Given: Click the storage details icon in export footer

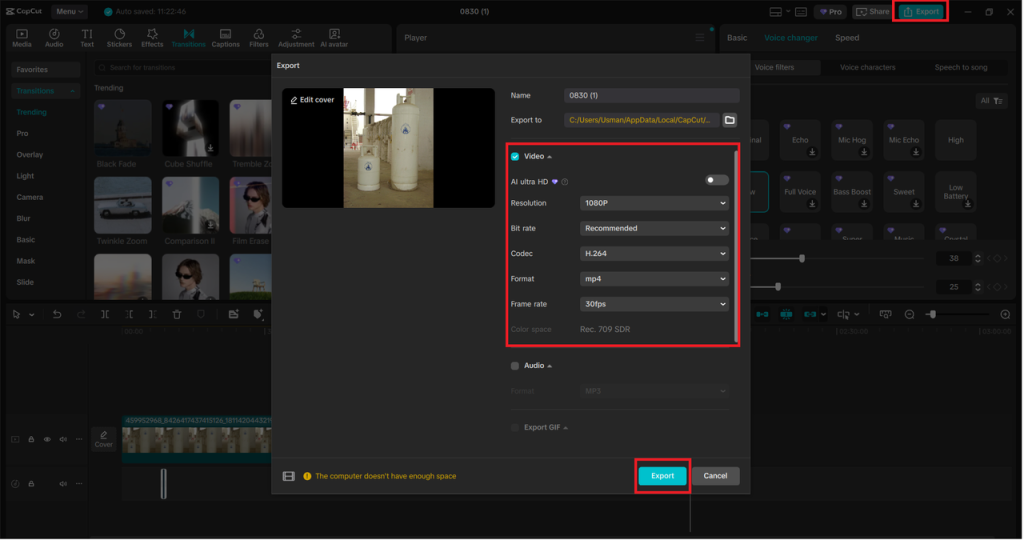Looking at the screenshot, I should (289, 476).
